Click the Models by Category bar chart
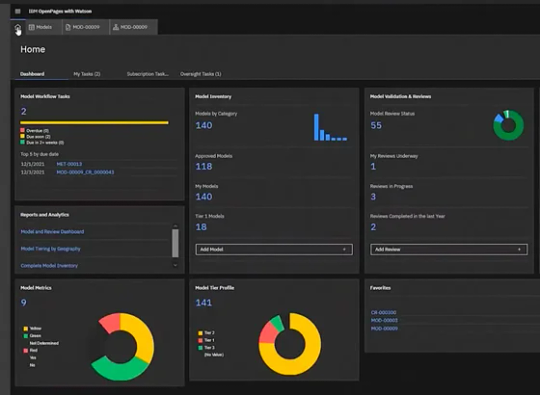This screenshot has height=395, width=540. 330,127
